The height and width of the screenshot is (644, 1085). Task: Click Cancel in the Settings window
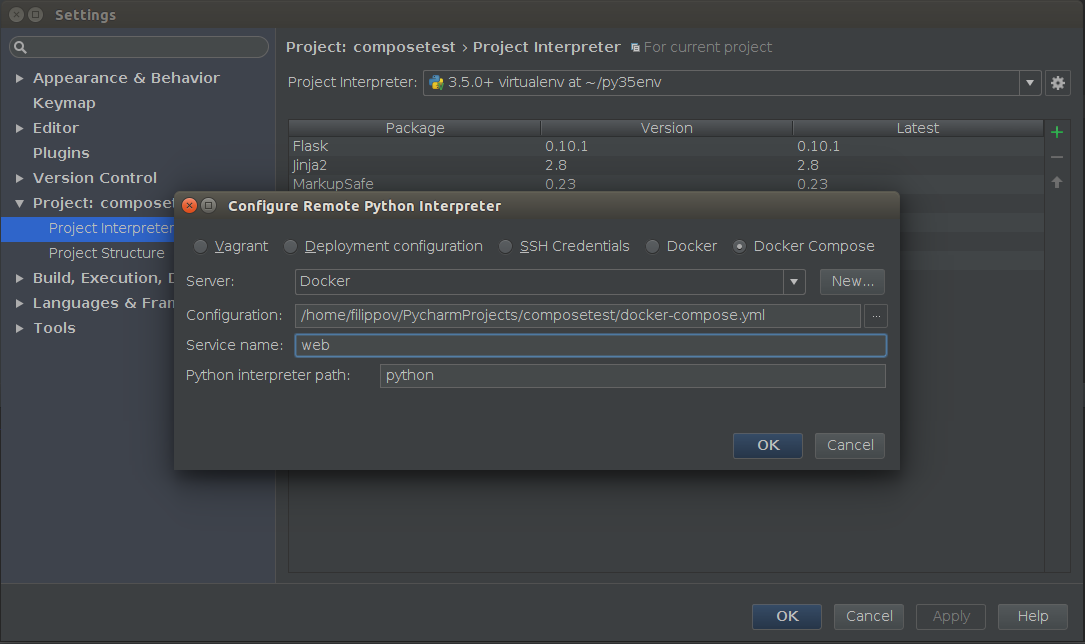click(x=869, y=616)
